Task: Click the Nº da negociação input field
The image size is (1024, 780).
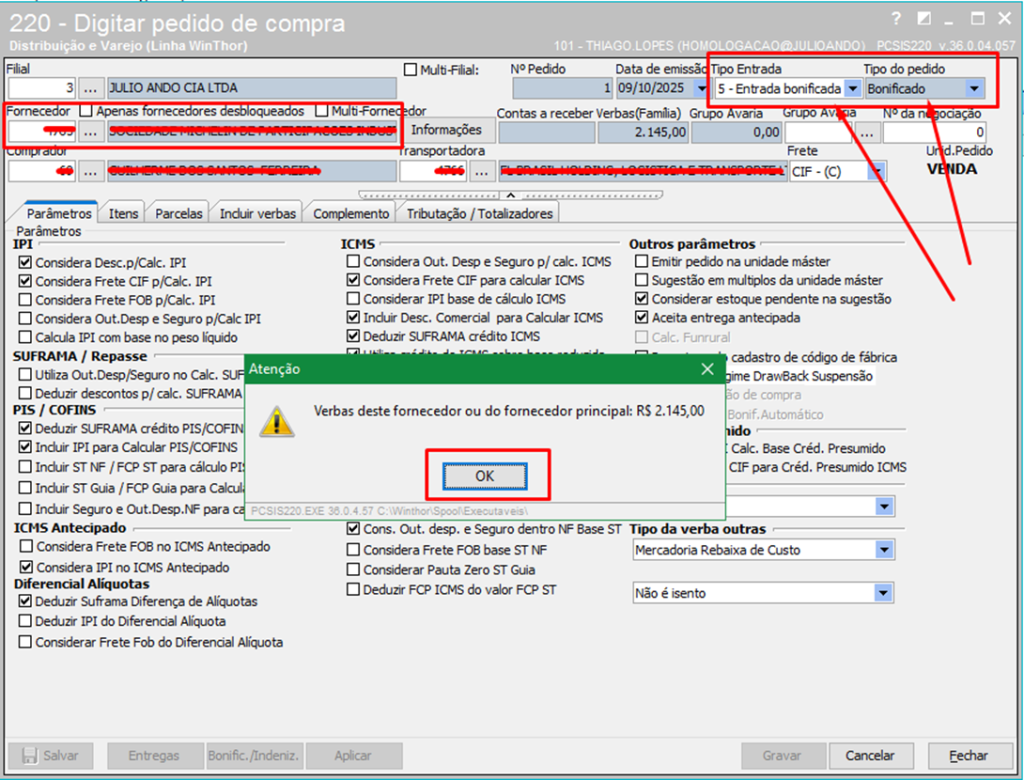Action: click(935, 132)
